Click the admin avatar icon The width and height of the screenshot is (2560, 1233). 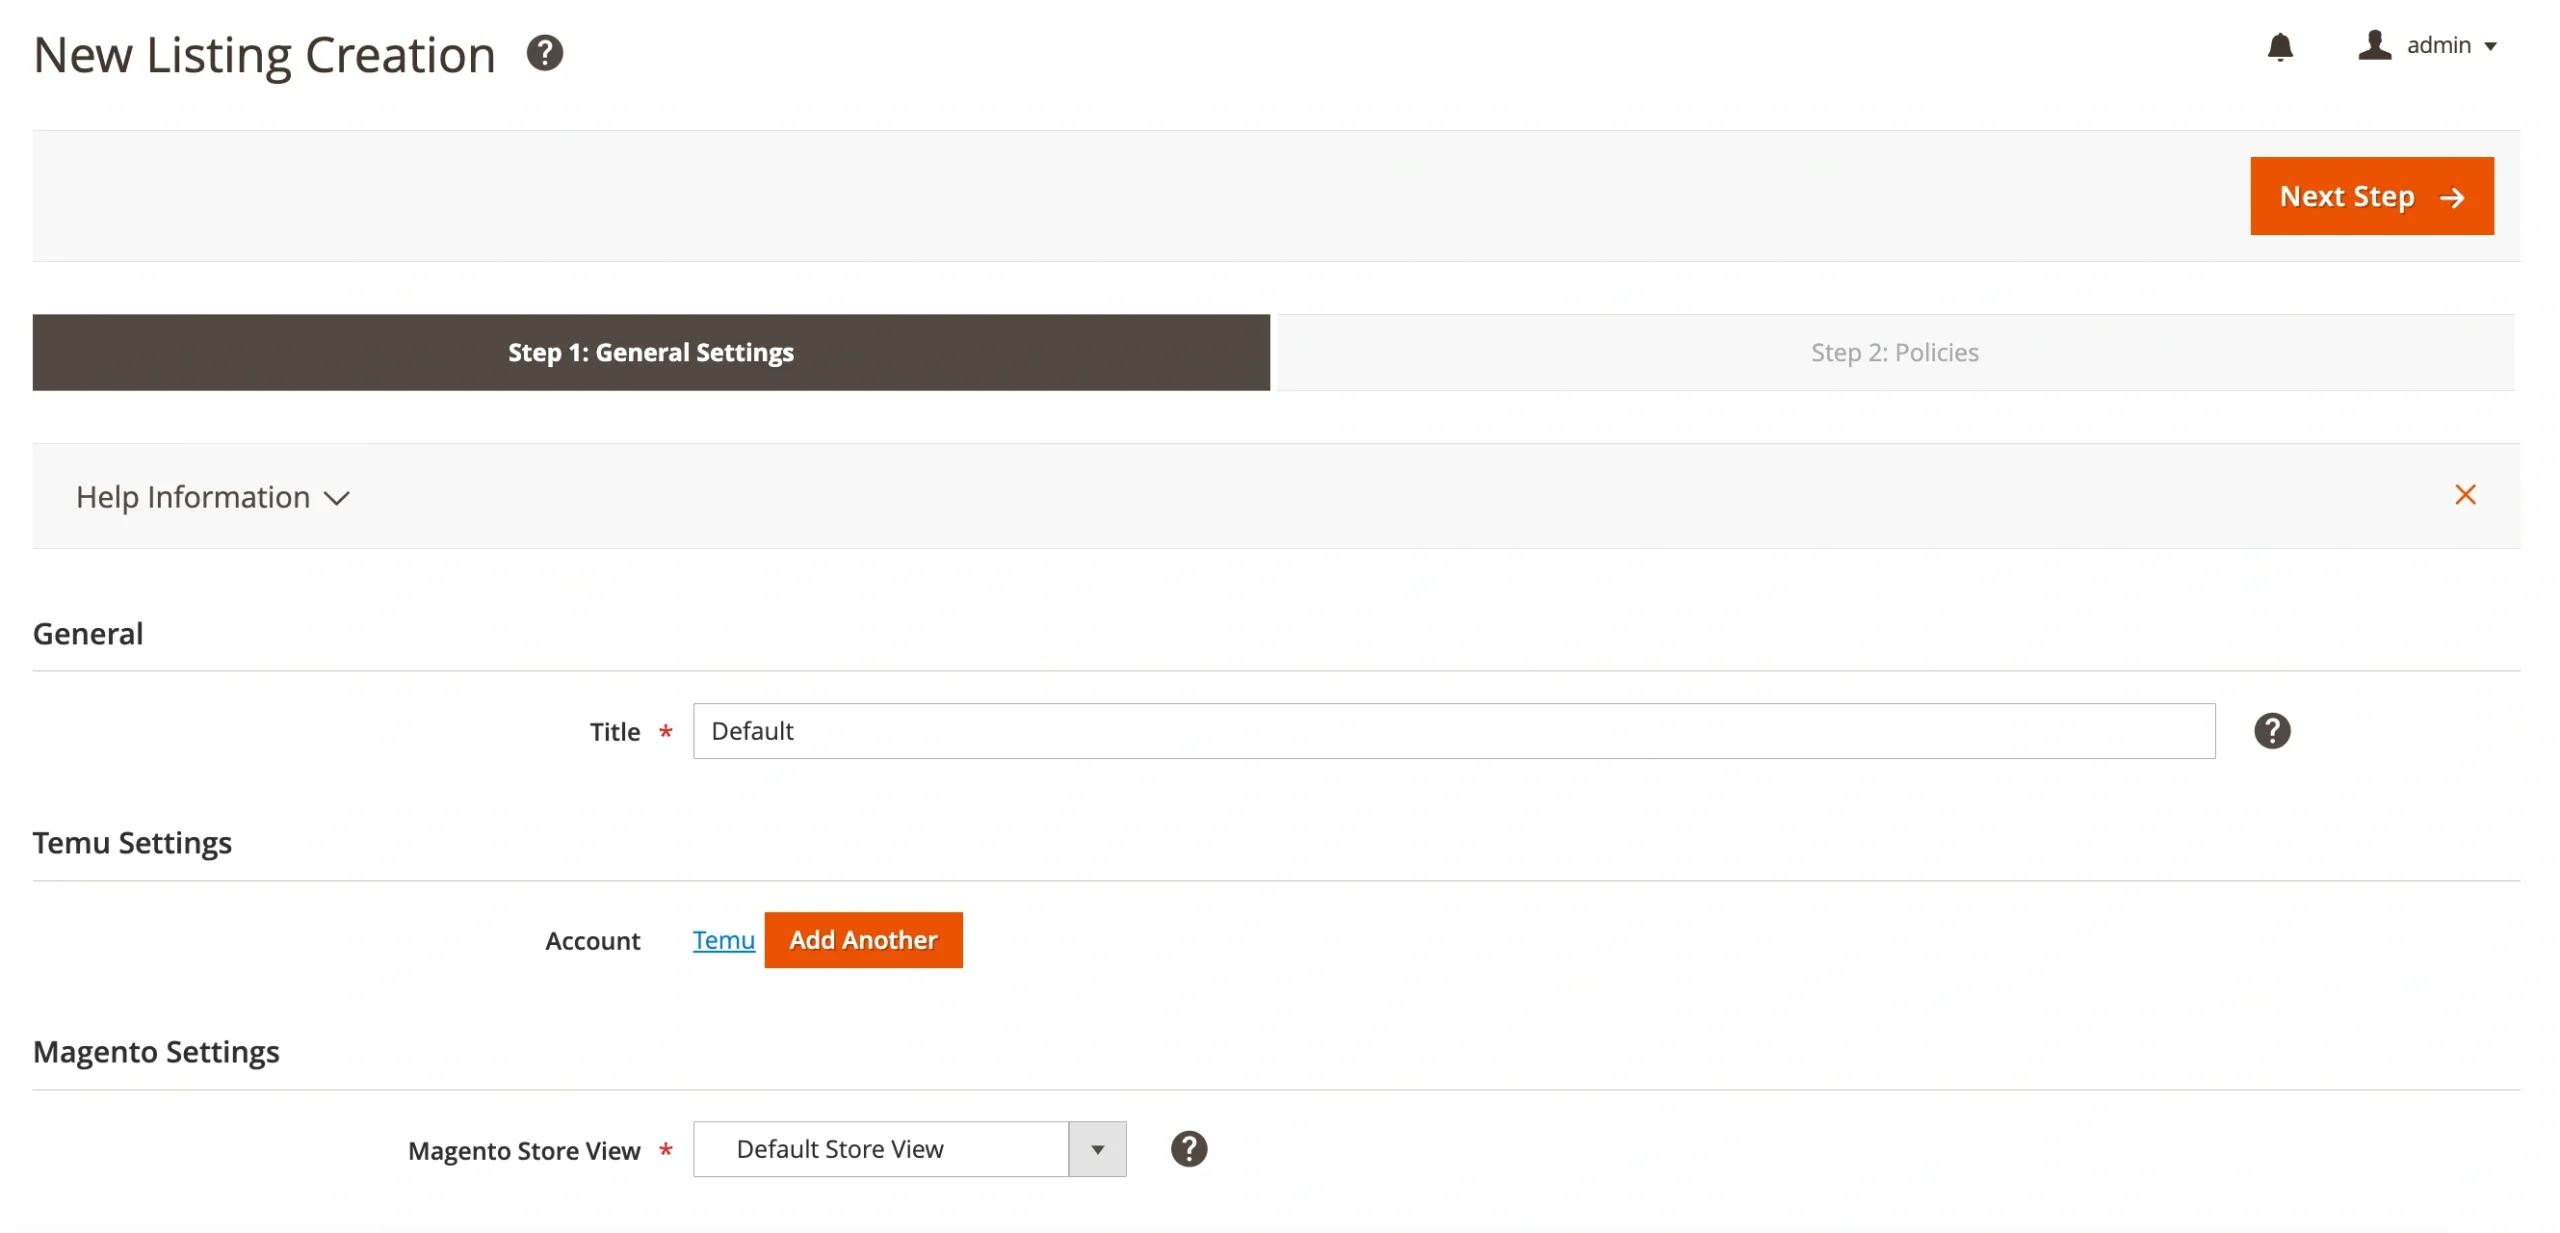(x=2375, y=45)
